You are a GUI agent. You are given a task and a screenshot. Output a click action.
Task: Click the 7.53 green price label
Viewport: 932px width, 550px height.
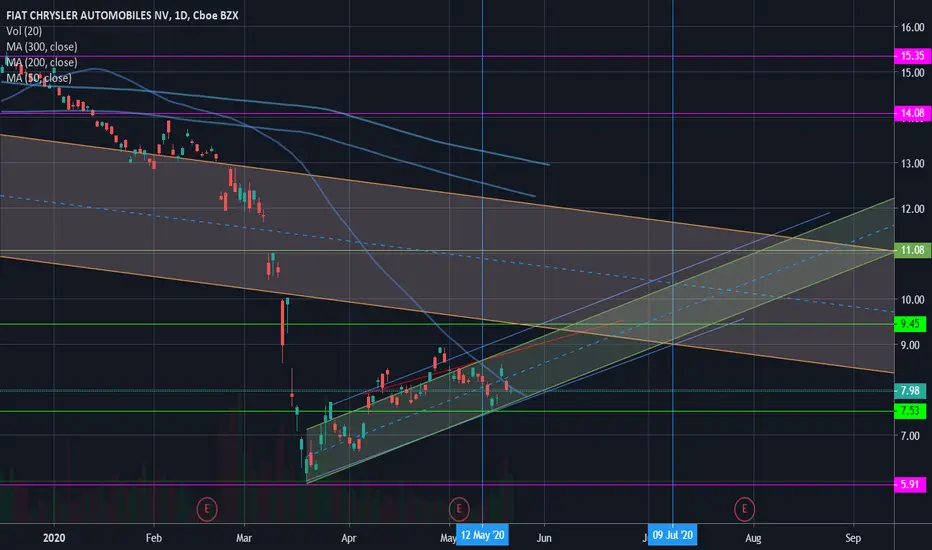pyautogui.click(x=910, y=411)
